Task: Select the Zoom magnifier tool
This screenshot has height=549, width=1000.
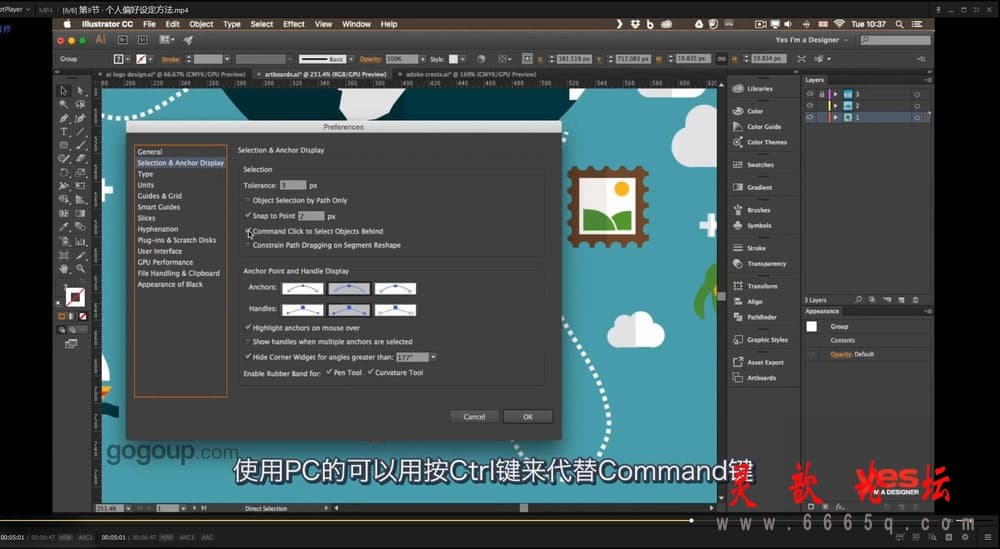Action: click(x=80, y=268)
